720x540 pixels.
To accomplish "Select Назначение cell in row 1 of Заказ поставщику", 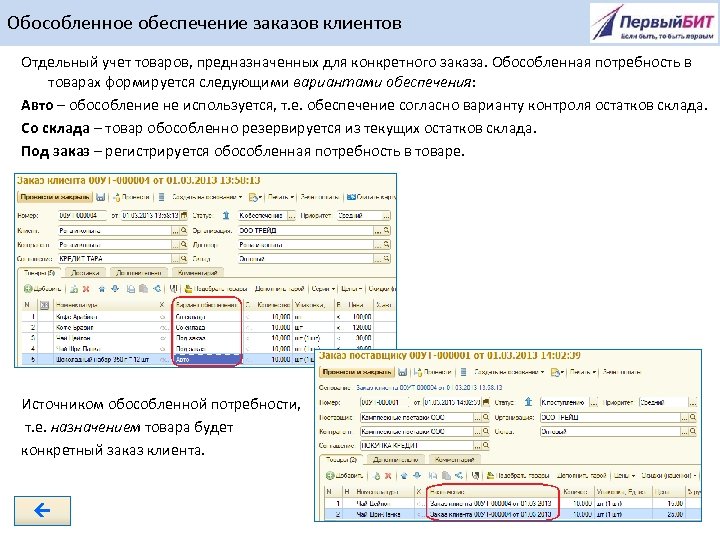I will (x=493, y=503).
